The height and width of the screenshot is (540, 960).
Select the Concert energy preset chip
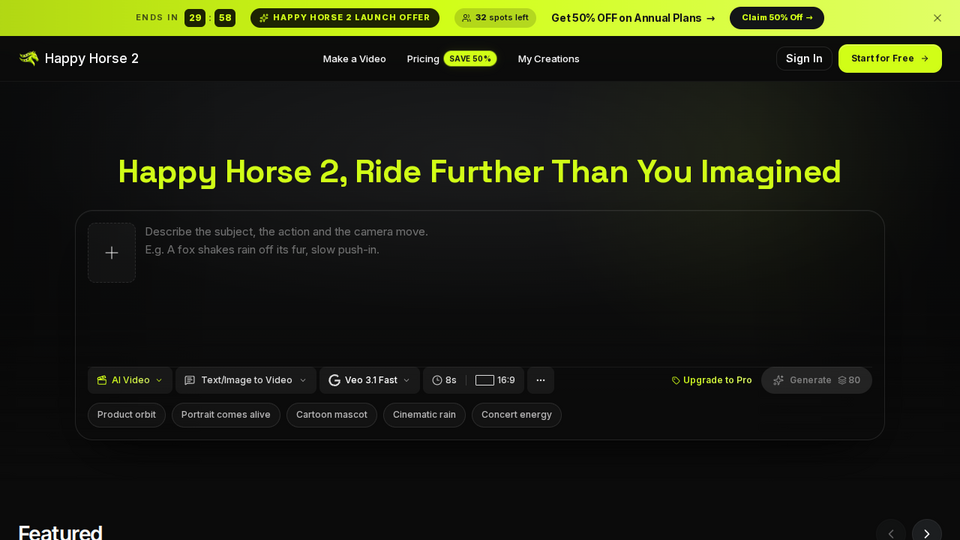click(x=517, y=414)
